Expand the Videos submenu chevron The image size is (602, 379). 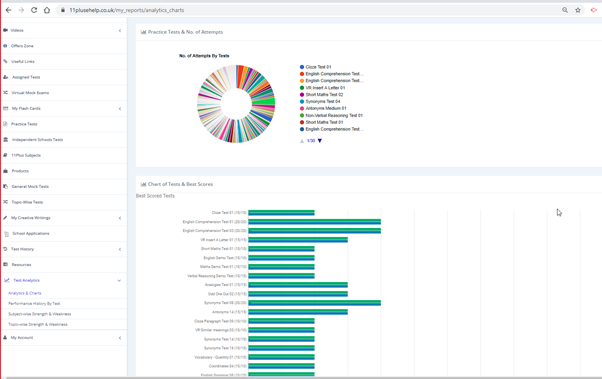pos(120,30)
